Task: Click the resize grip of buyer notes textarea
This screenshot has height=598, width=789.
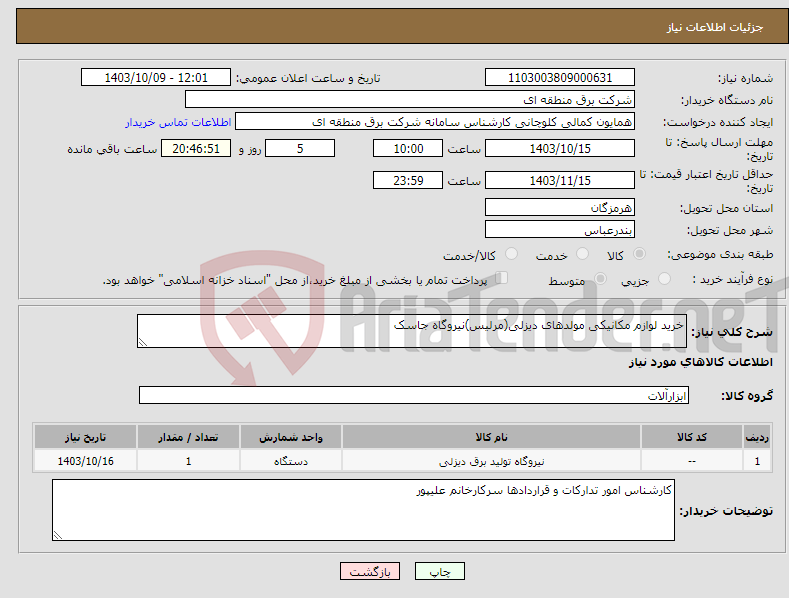Action: (x=58, y=535)
